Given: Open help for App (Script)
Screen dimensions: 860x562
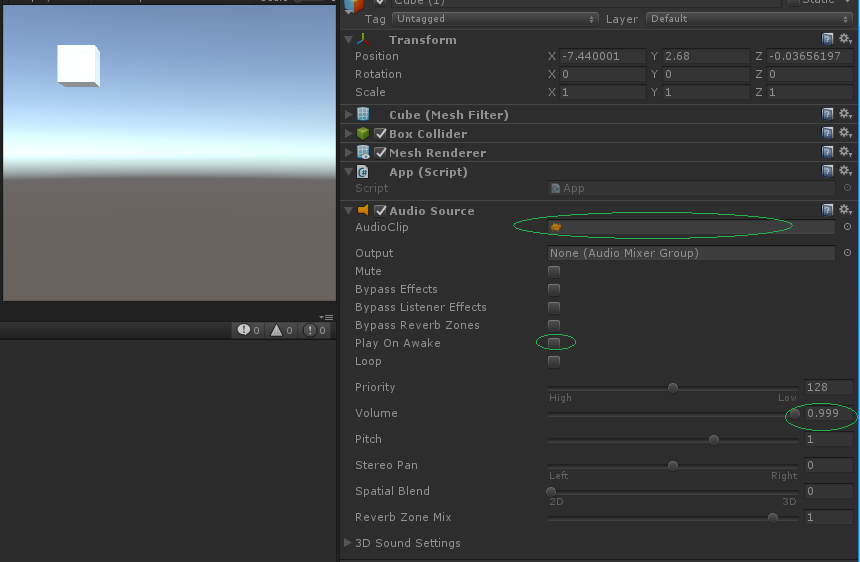Looking at the screenshot, I should tap(827, 171).
